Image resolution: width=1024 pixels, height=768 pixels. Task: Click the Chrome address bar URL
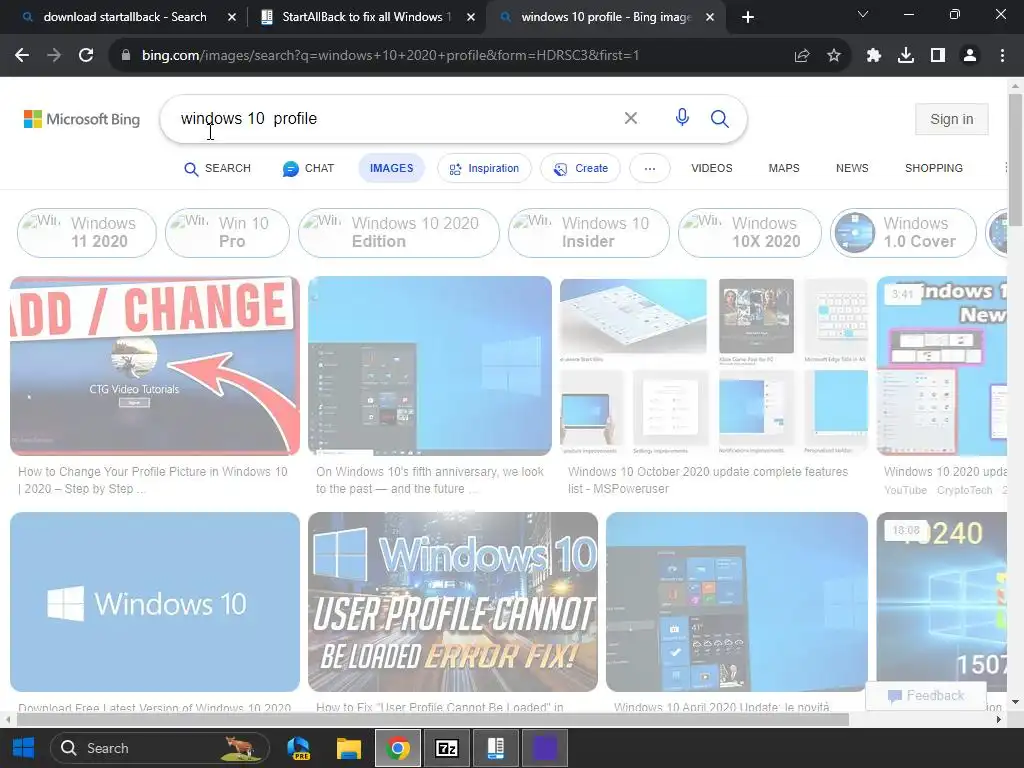390,56
